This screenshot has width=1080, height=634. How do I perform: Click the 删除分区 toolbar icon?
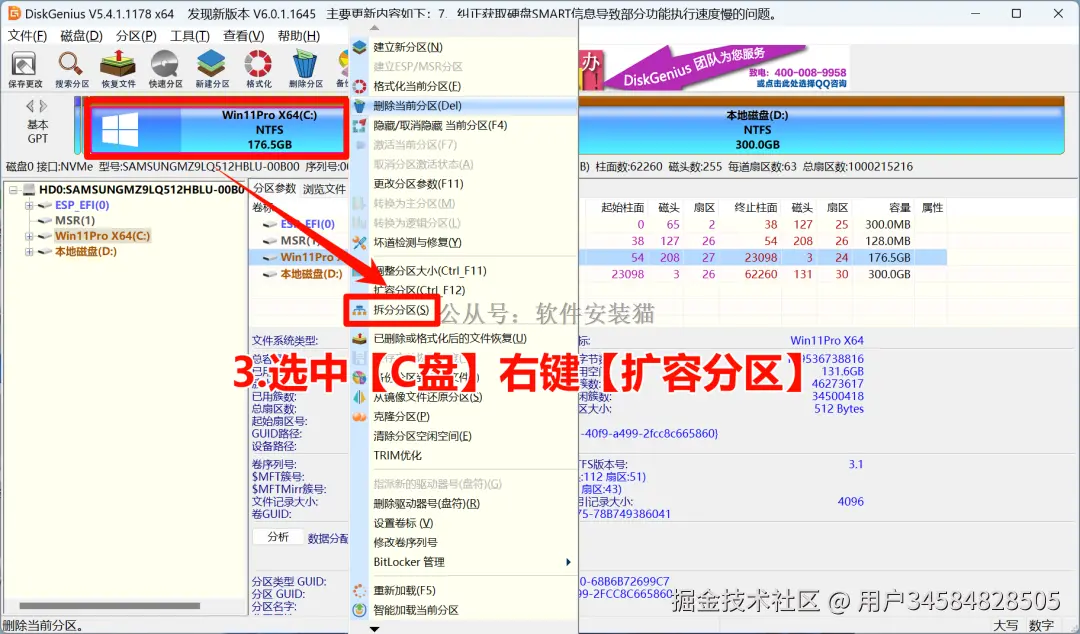[305, 70]
